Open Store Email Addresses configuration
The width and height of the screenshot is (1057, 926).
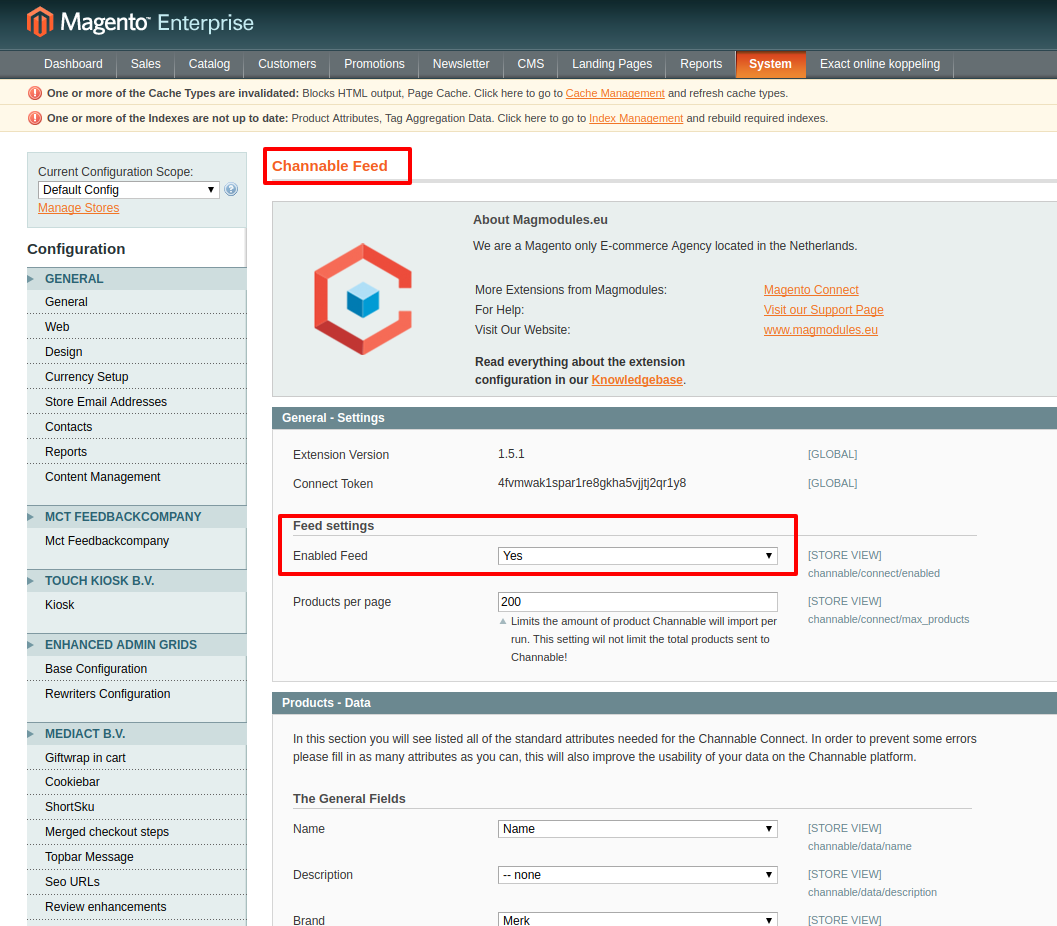pos(137,402)
